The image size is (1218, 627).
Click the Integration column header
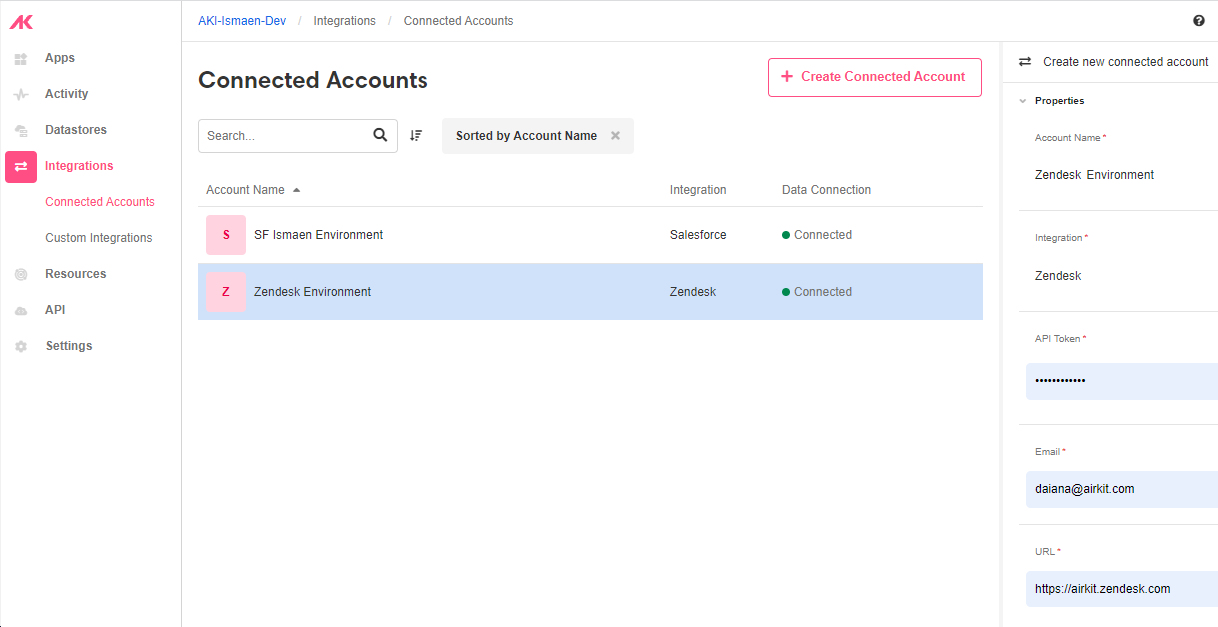click(698, 190)
